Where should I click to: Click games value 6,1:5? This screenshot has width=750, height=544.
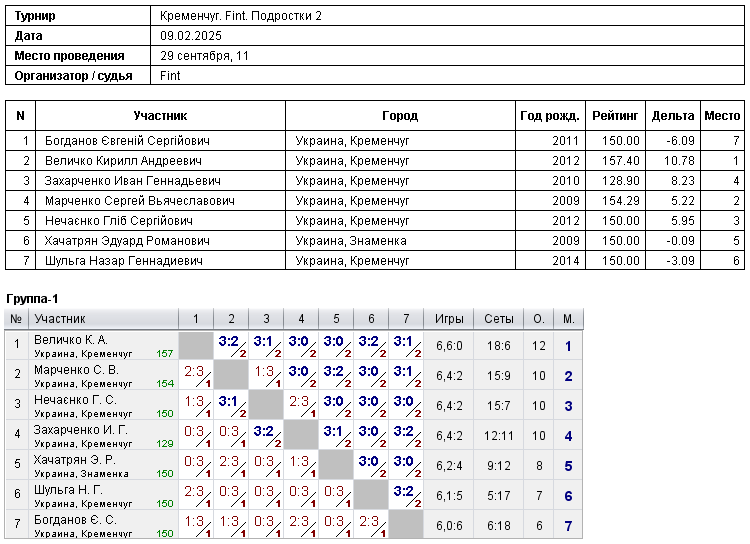point(449,496)
